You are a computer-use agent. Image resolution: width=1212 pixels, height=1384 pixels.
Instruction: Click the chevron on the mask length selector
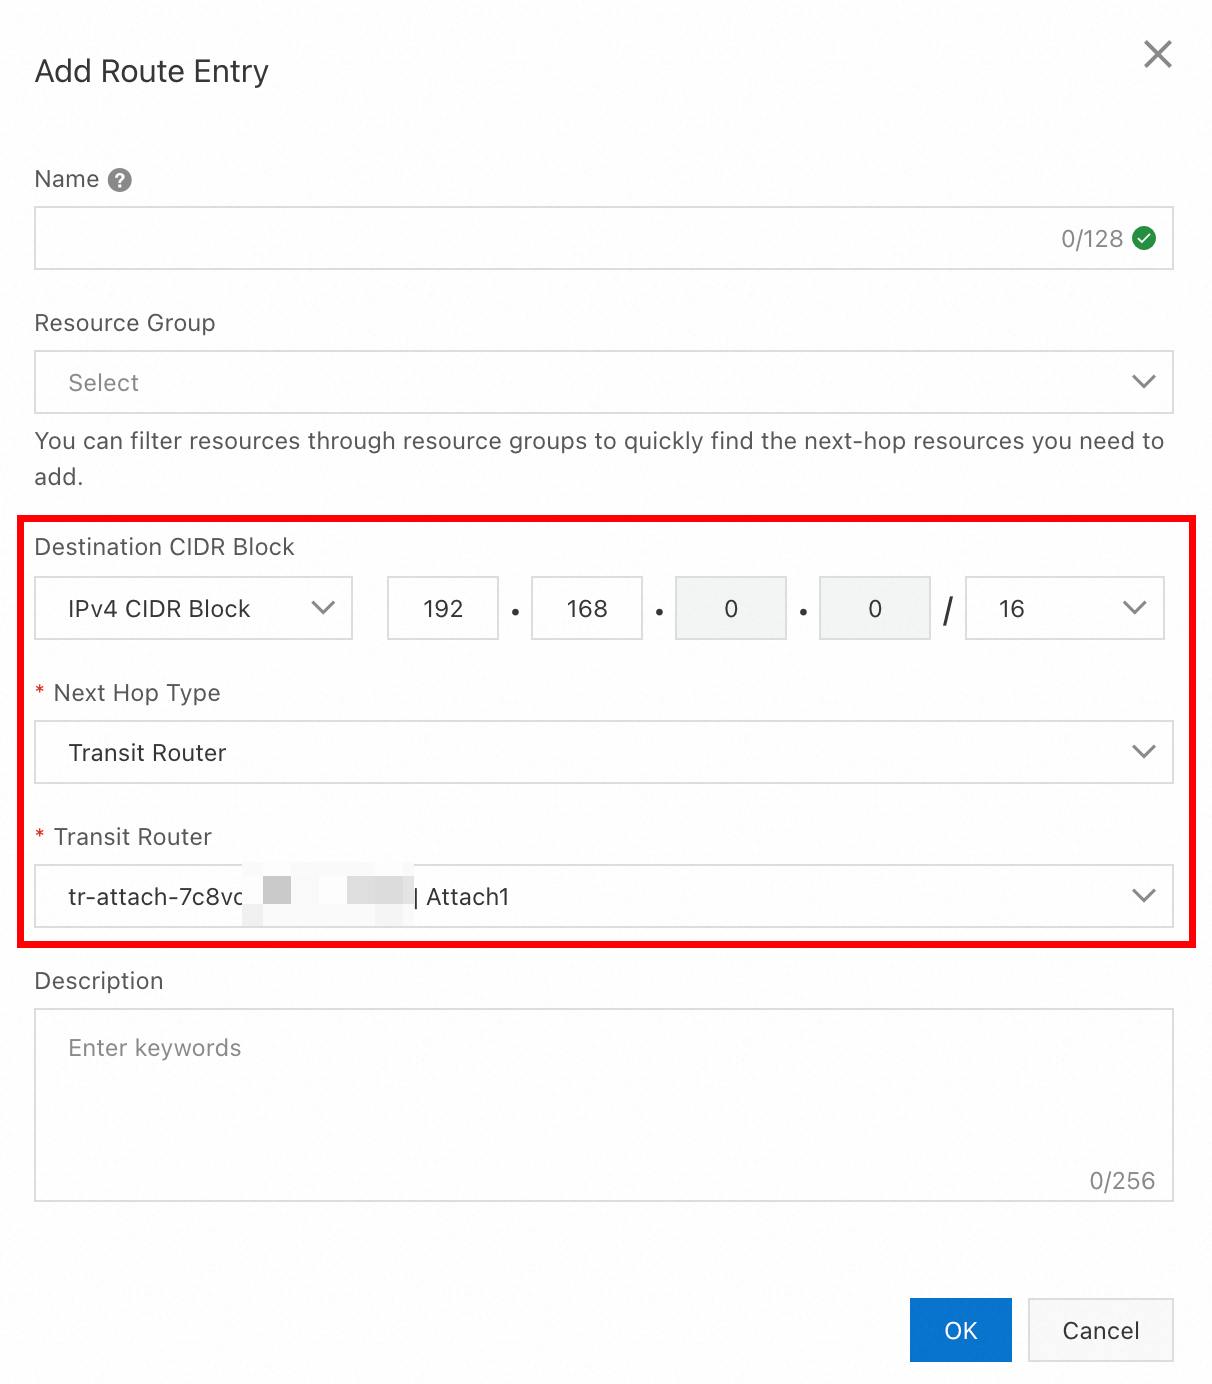click(x=1134, y=608)
